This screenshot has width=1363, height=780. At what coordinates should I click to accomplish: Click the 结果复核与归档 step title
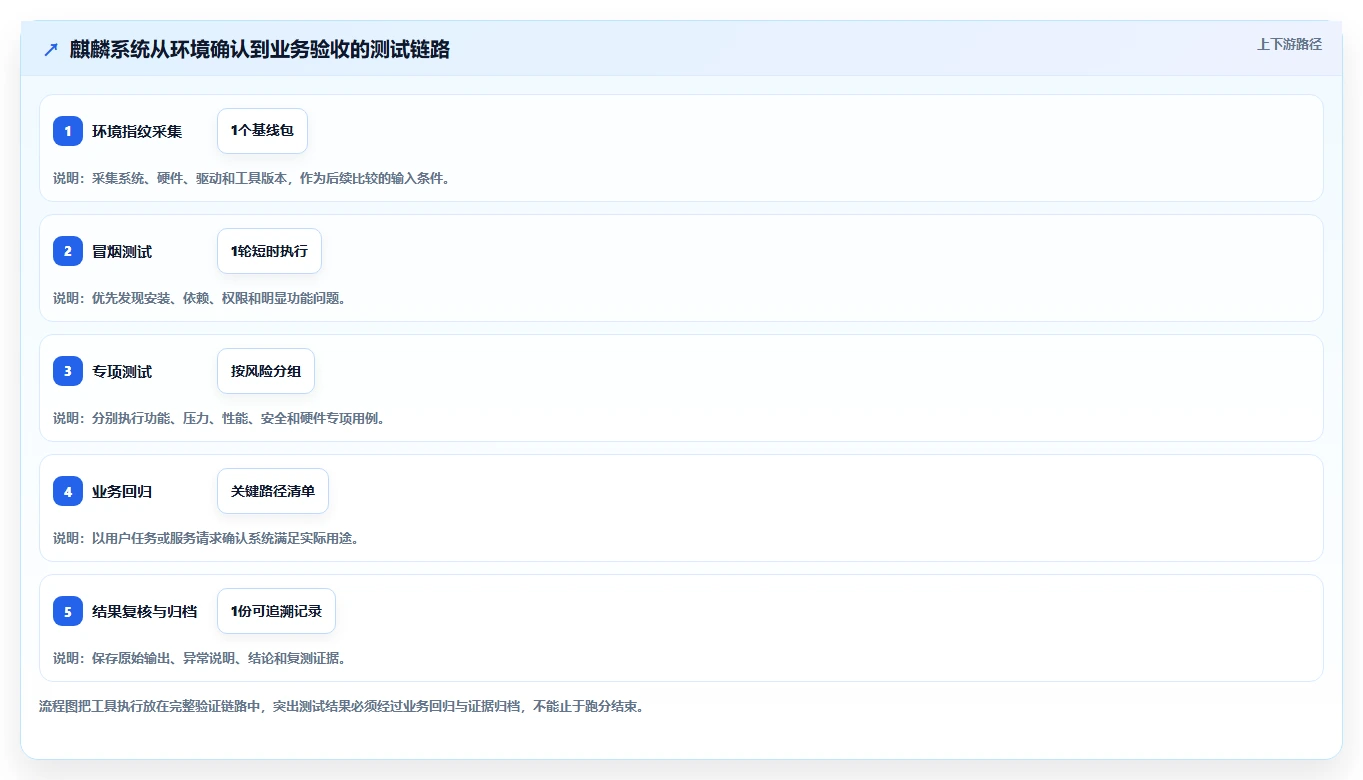coord(144,611)
